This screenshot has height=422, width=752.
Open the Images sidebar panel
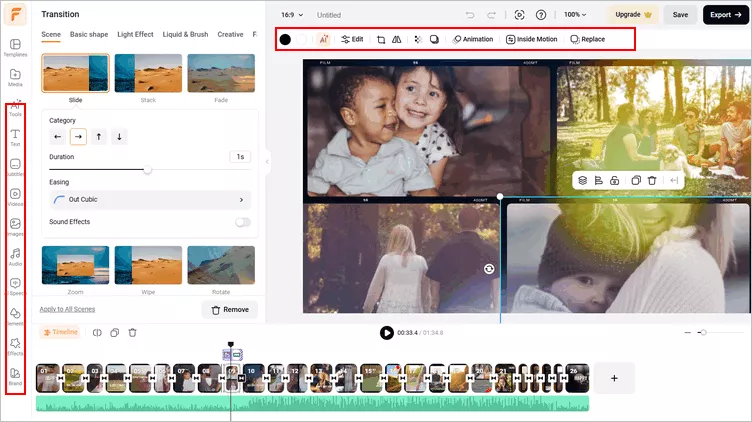click(15, 227)
